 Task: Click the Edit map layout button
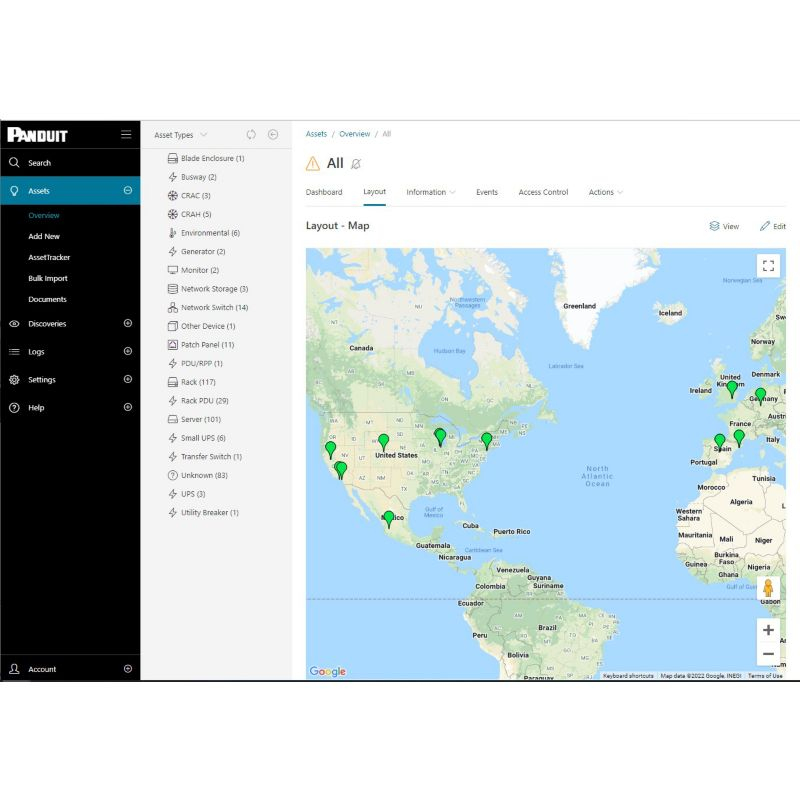[x=772, y=227]
